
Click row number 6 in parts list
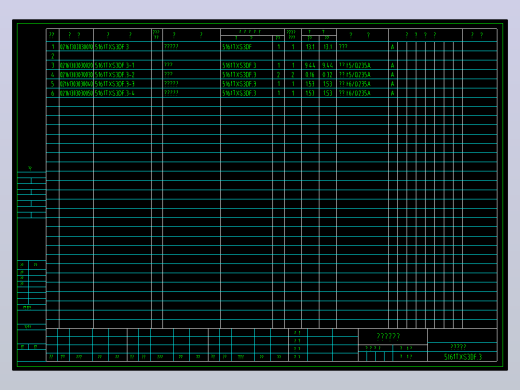point(53,93)
